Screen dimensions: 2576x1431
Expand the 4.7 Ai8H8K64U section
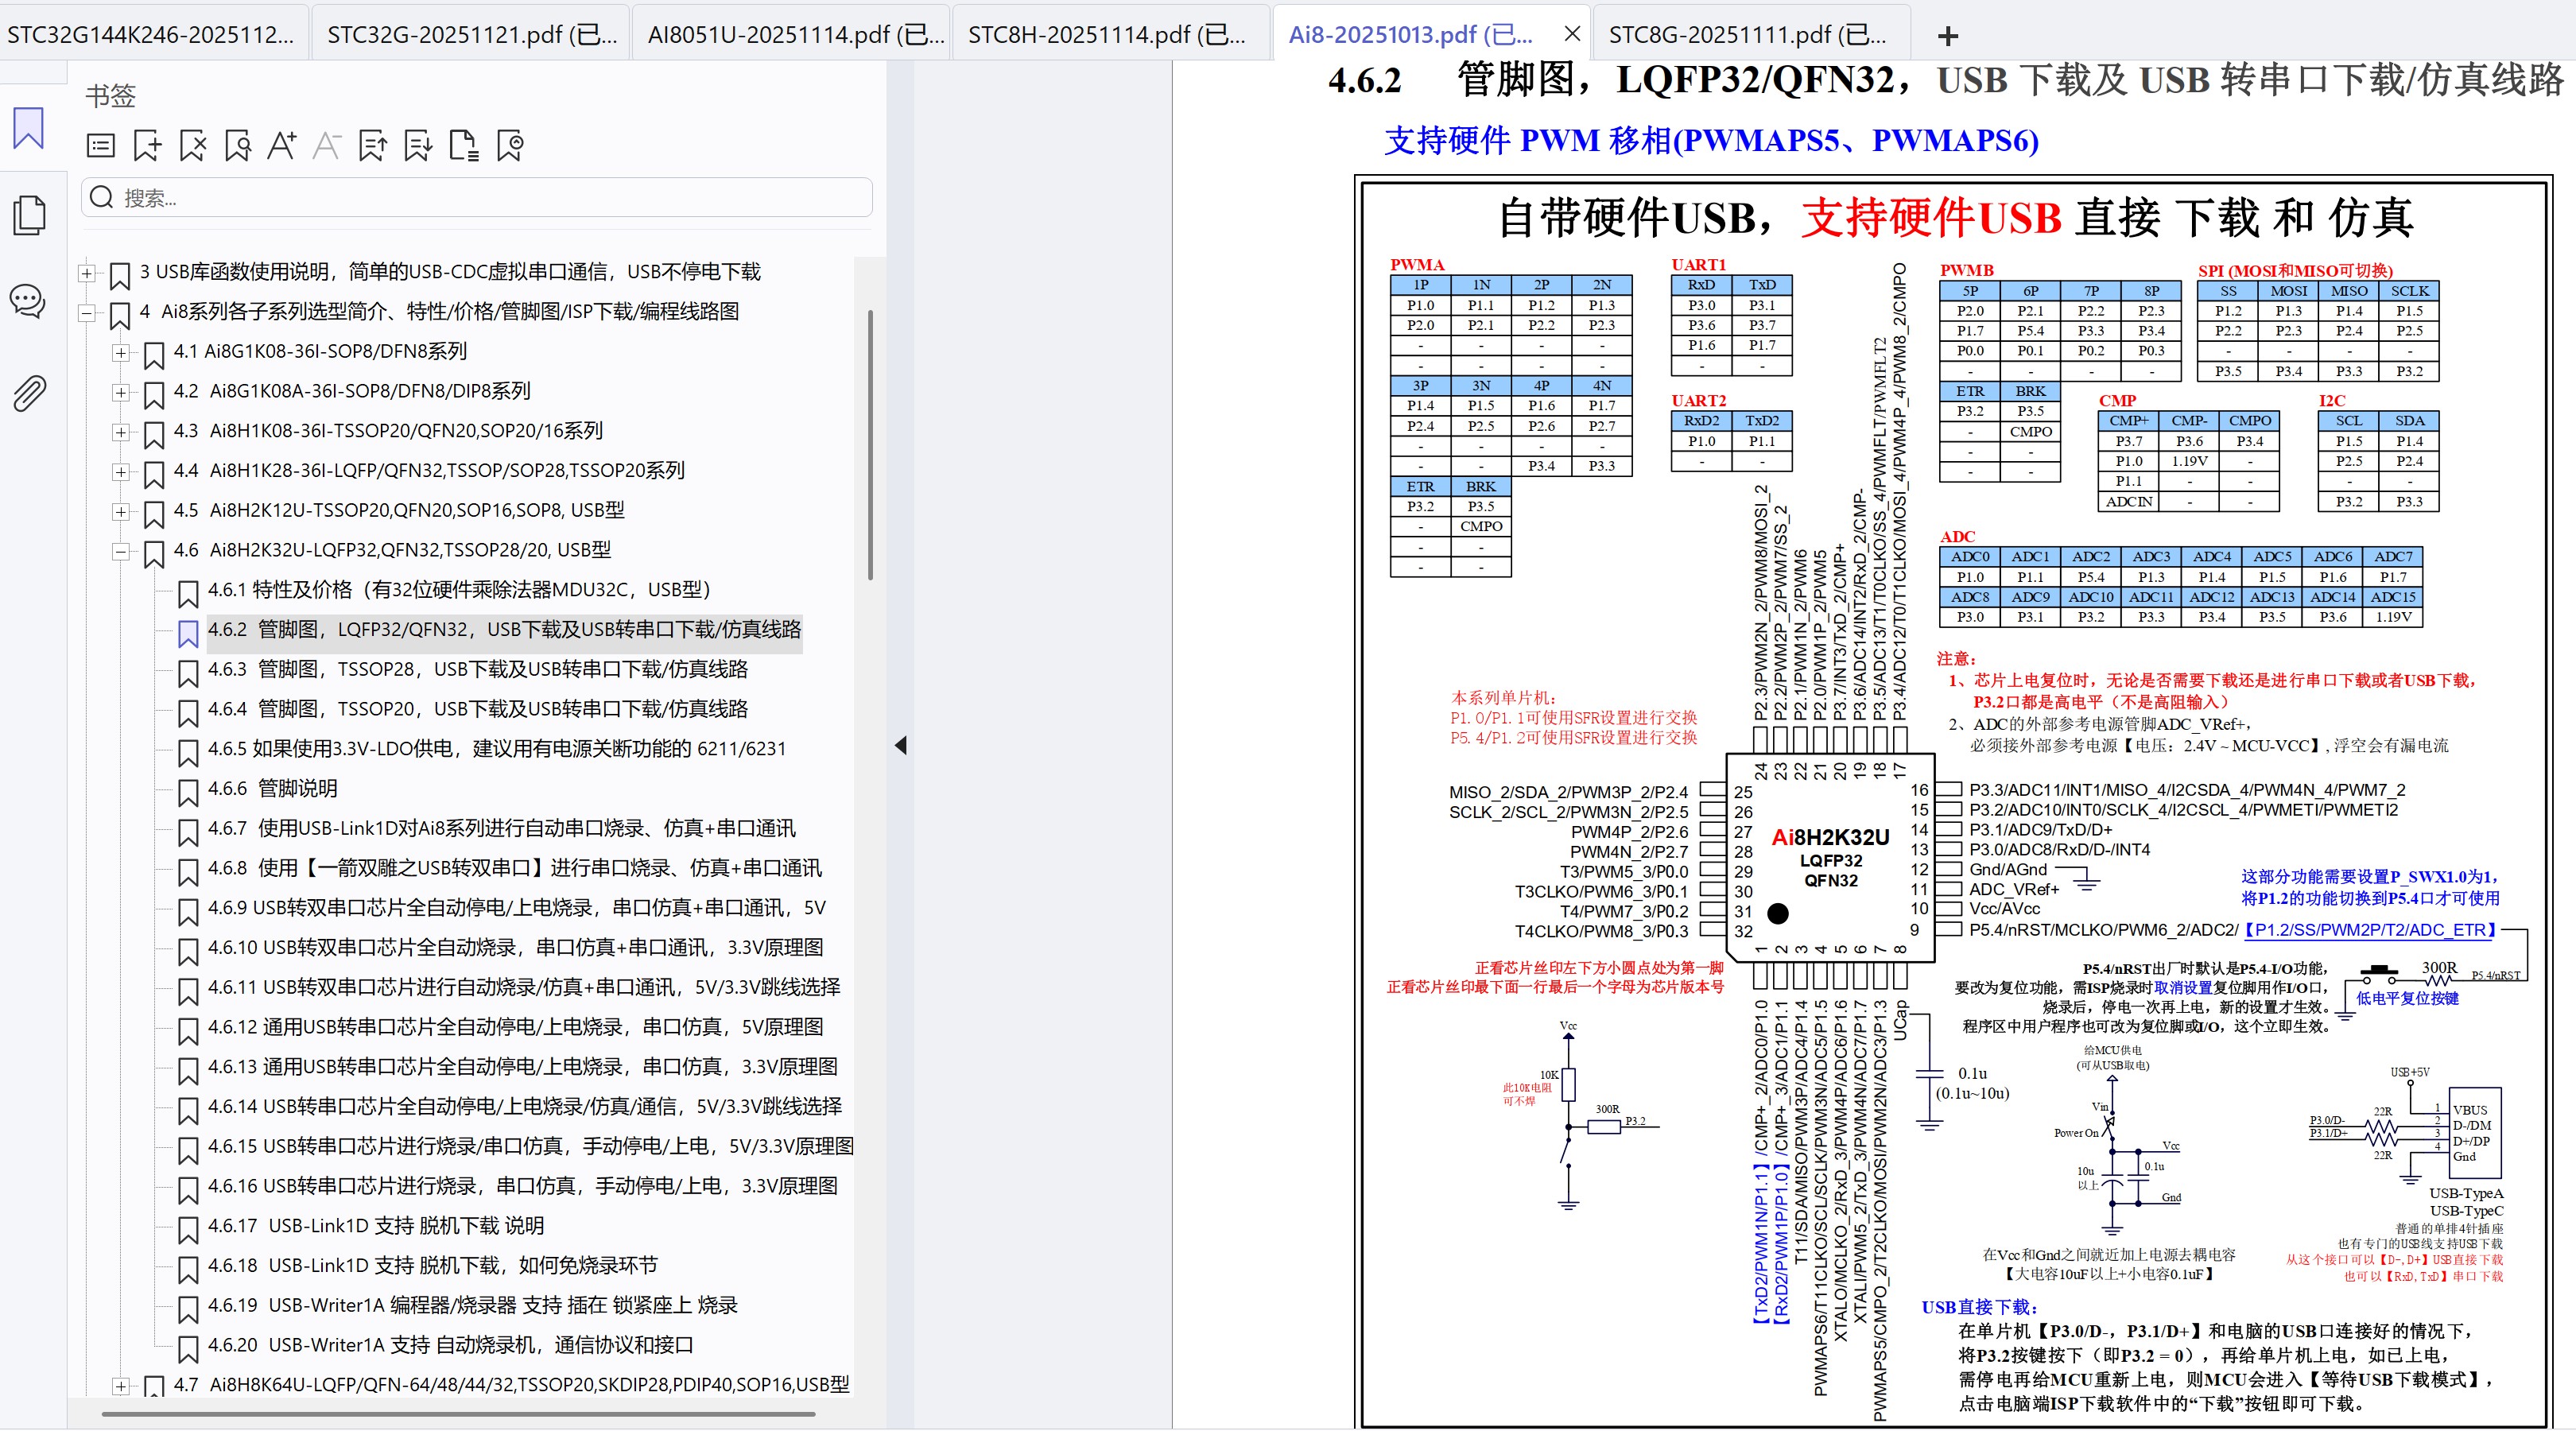(x=121, y=1387)
